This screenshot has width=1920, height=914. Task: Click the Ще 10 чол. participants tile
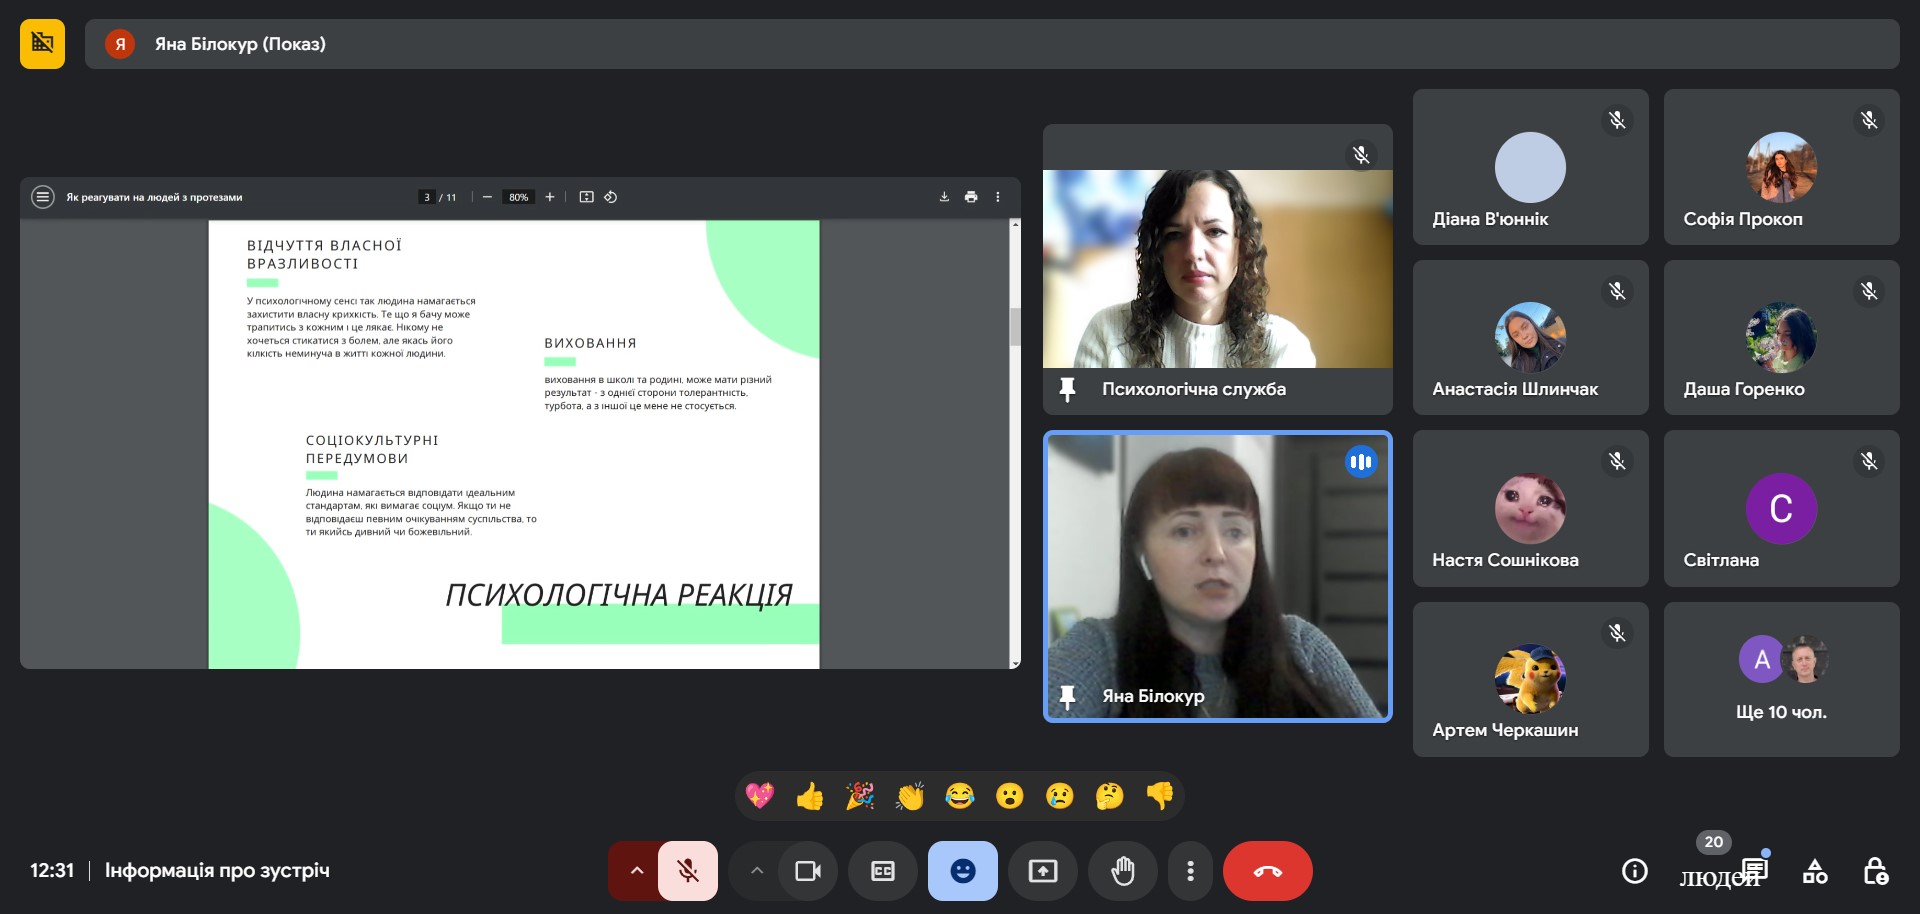point(1781,680)
